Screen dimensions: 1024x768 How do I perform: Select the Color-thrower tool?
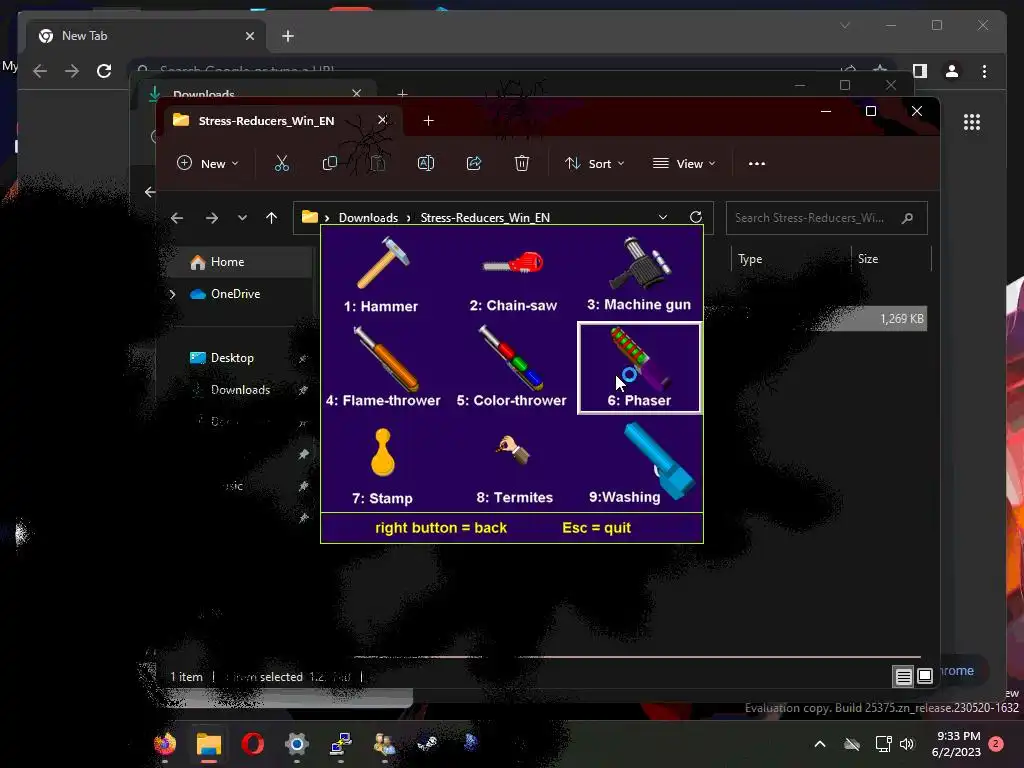tap(511, 368)
